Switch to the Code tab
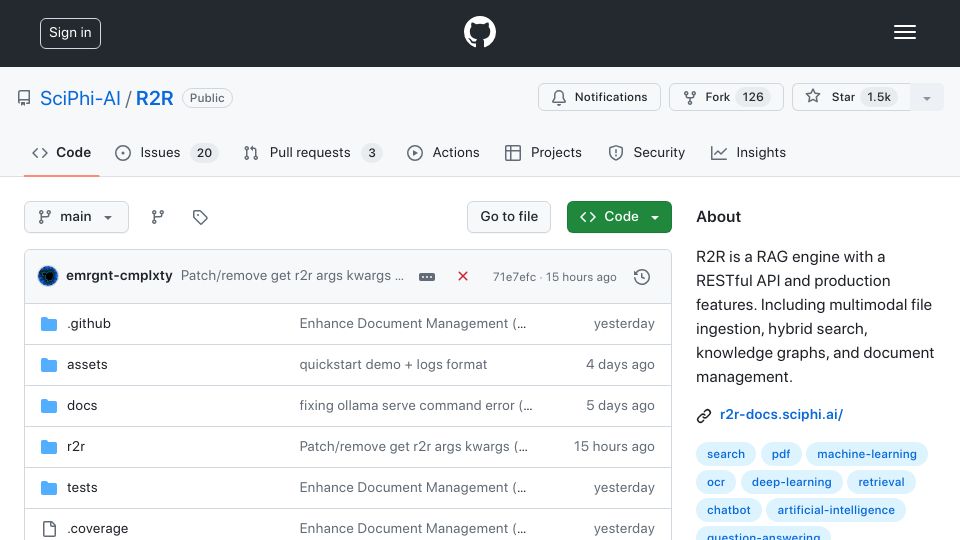 click(x=62, y=152)
